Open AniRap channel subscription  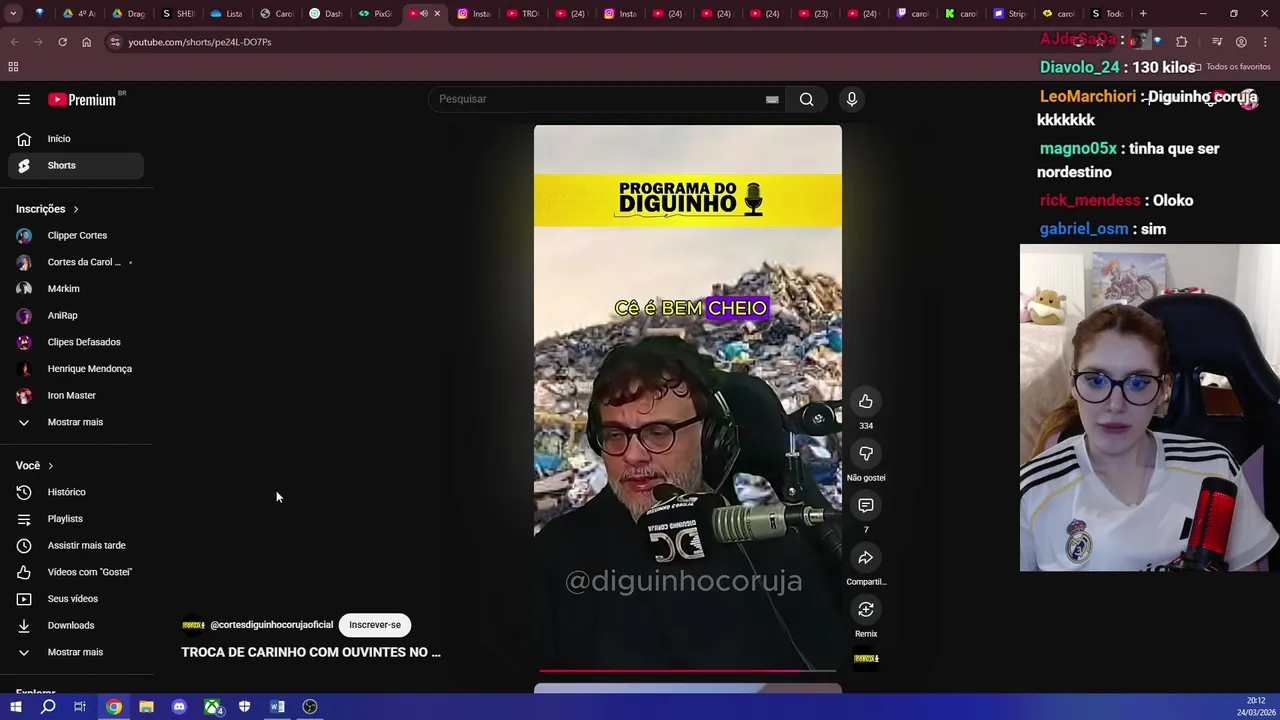(x=76, y=315)
